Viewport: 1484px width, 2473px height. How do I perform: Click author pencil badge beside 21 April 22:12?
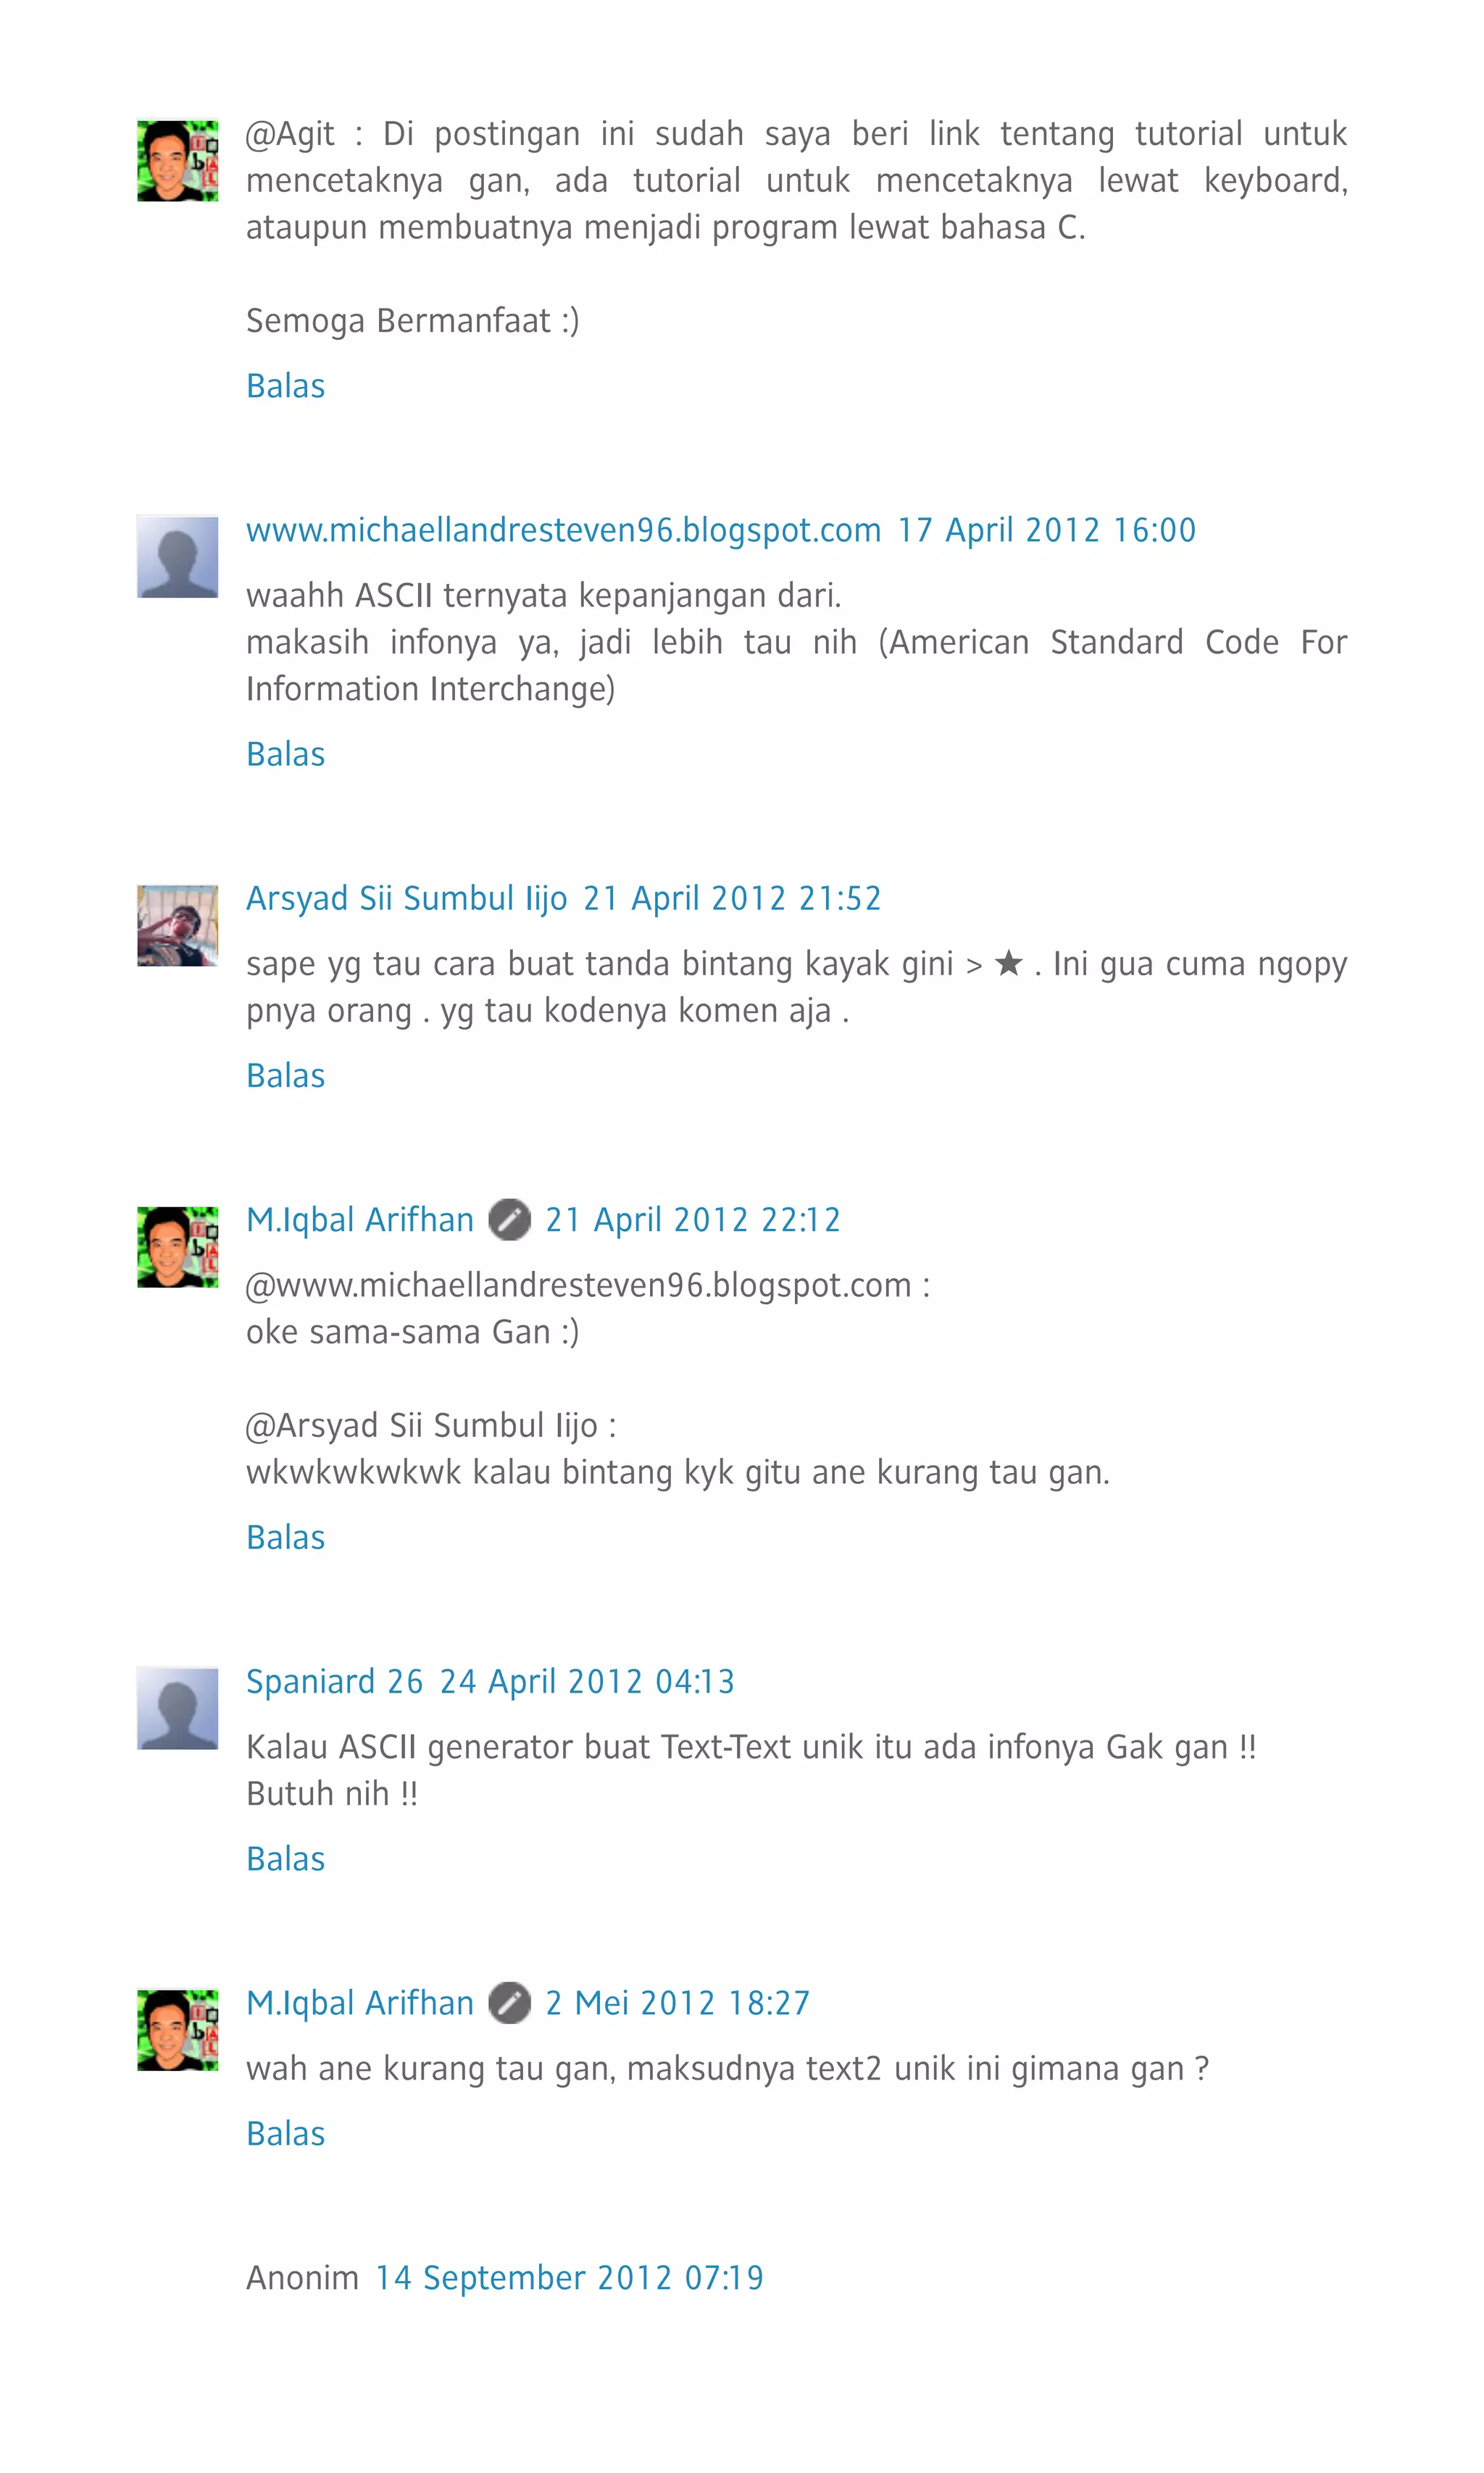click(509, 1220)
